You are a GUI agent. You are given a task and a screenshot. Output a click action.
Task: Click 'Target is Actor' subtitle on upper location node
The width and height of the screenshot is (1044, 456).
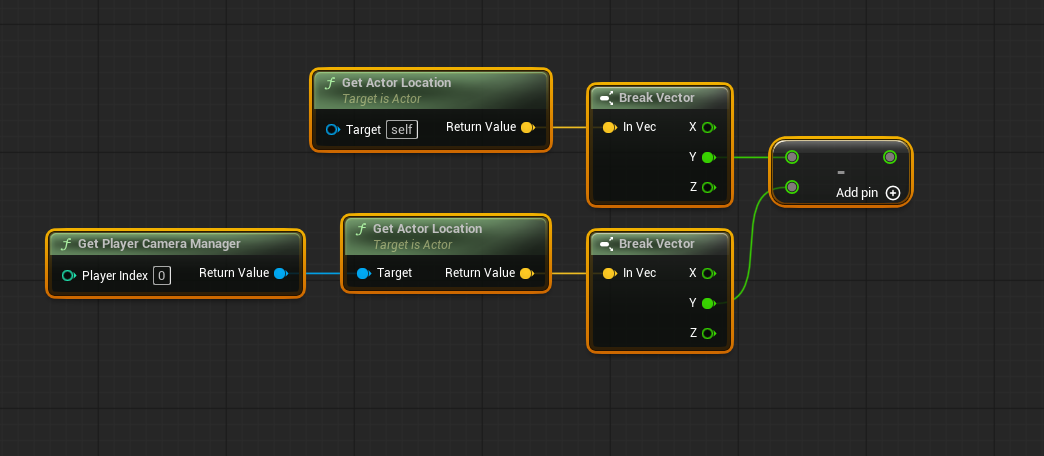(382, 99)
